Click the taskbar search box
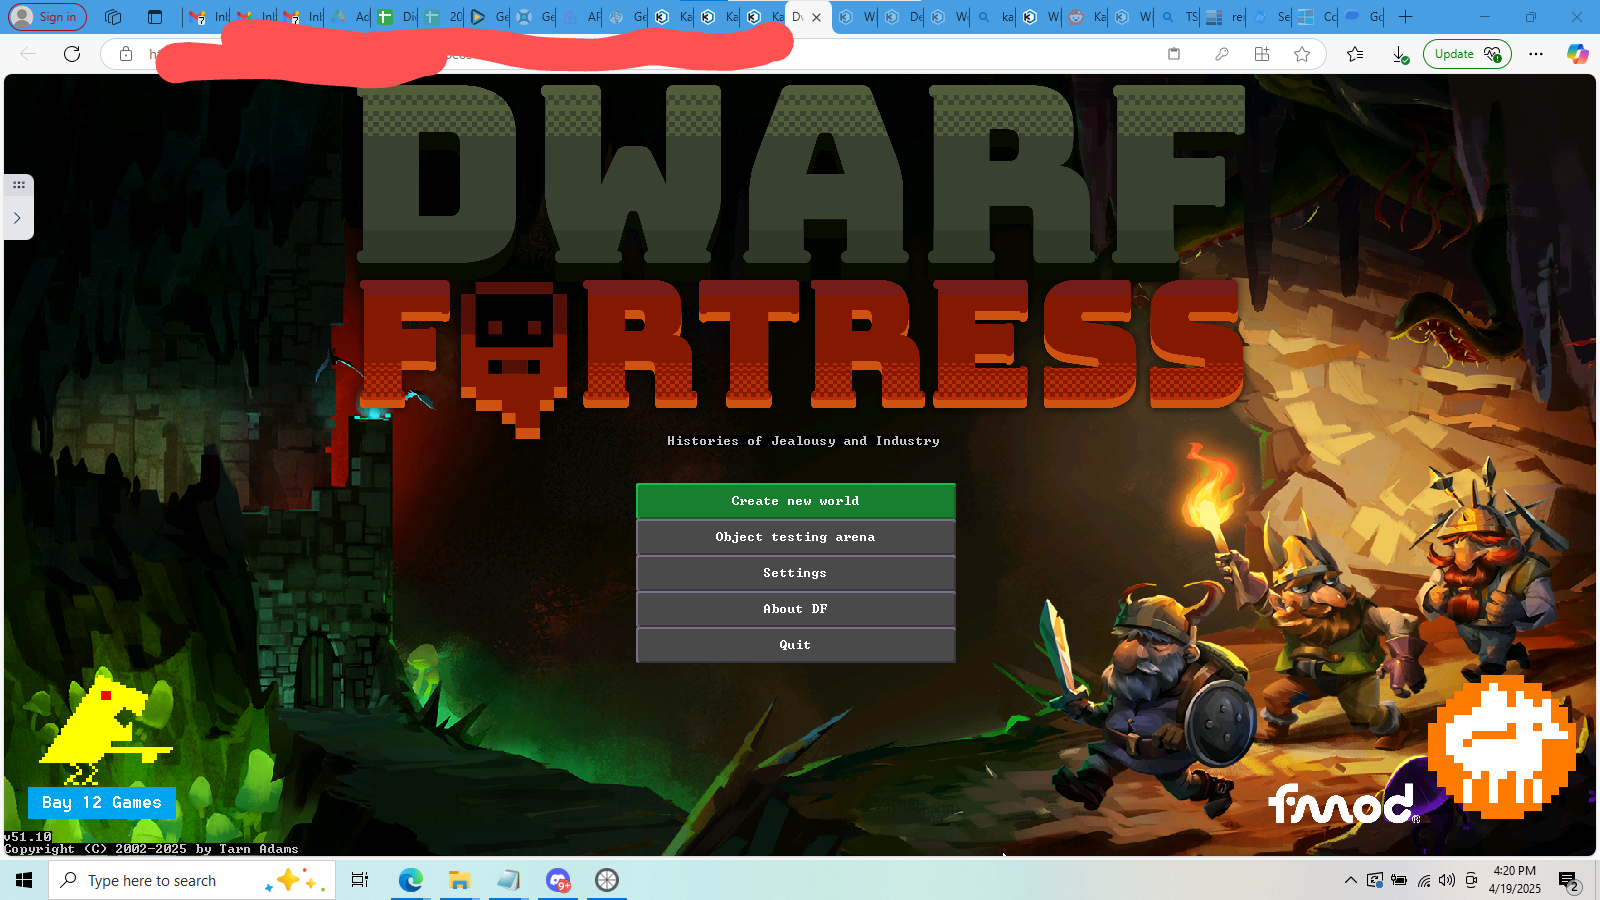The image size is (1600, 900). coord(192,880)
